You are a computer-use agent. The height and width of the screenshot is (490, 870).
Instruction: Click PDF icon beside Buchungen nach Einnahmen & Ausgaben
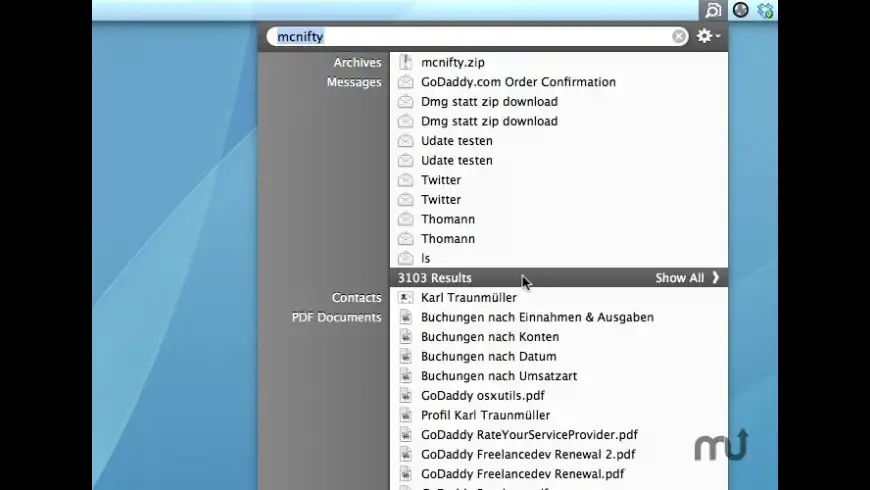coord(406,317)
